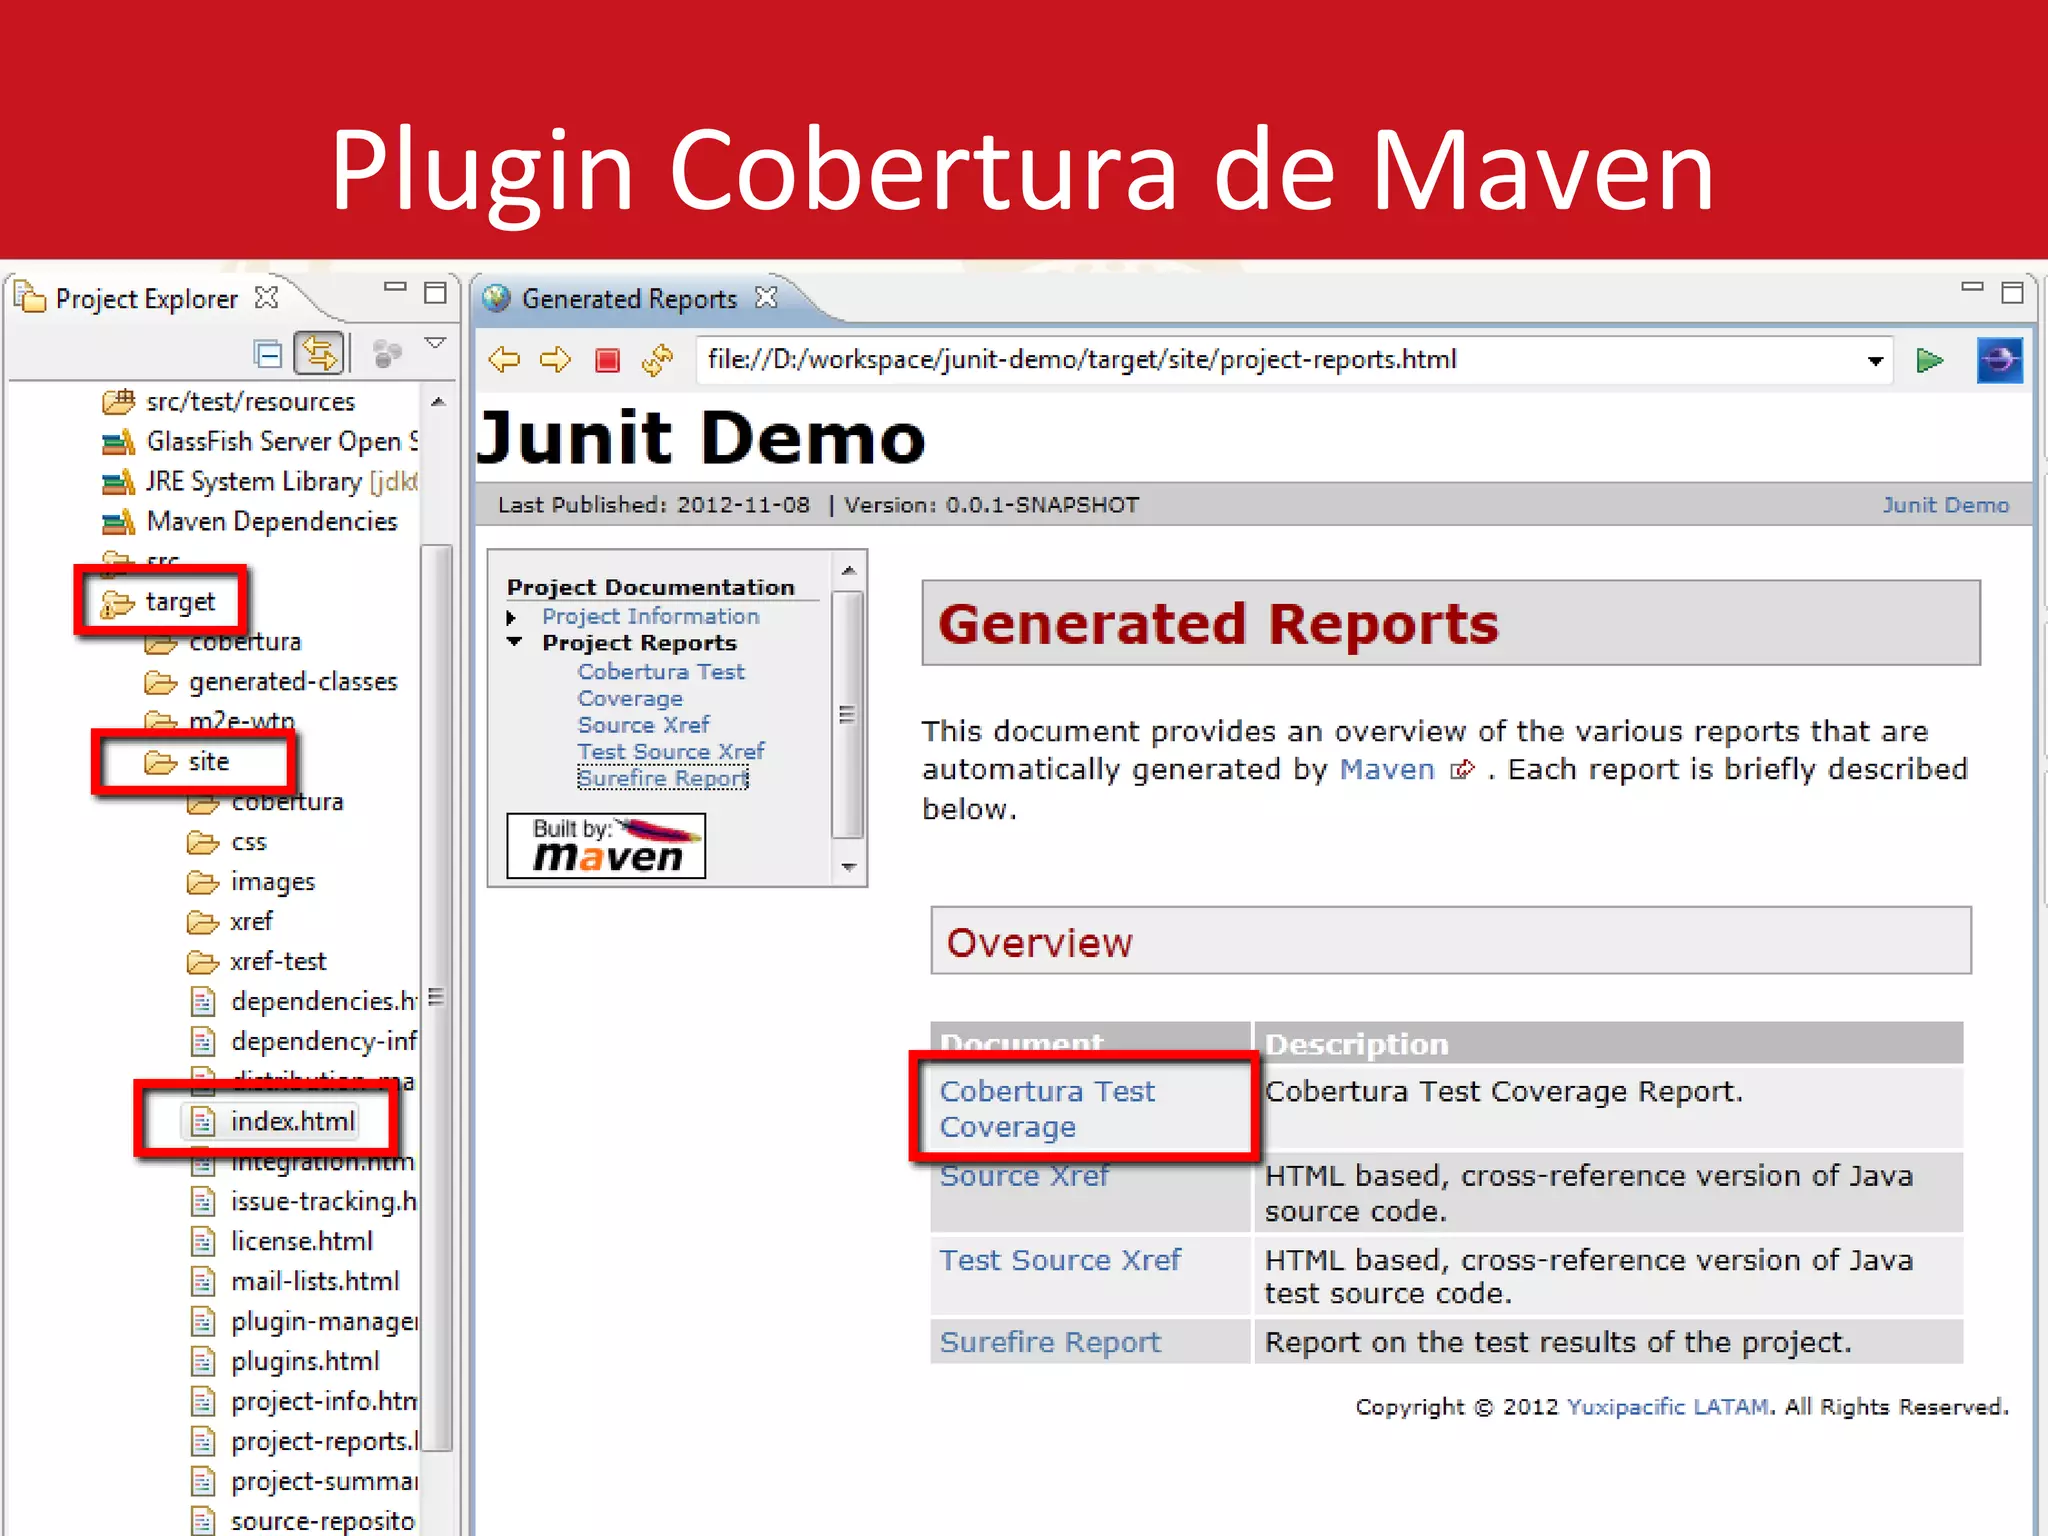
Task: Select source-repository html file
Action: click(x=302, y=1521)
